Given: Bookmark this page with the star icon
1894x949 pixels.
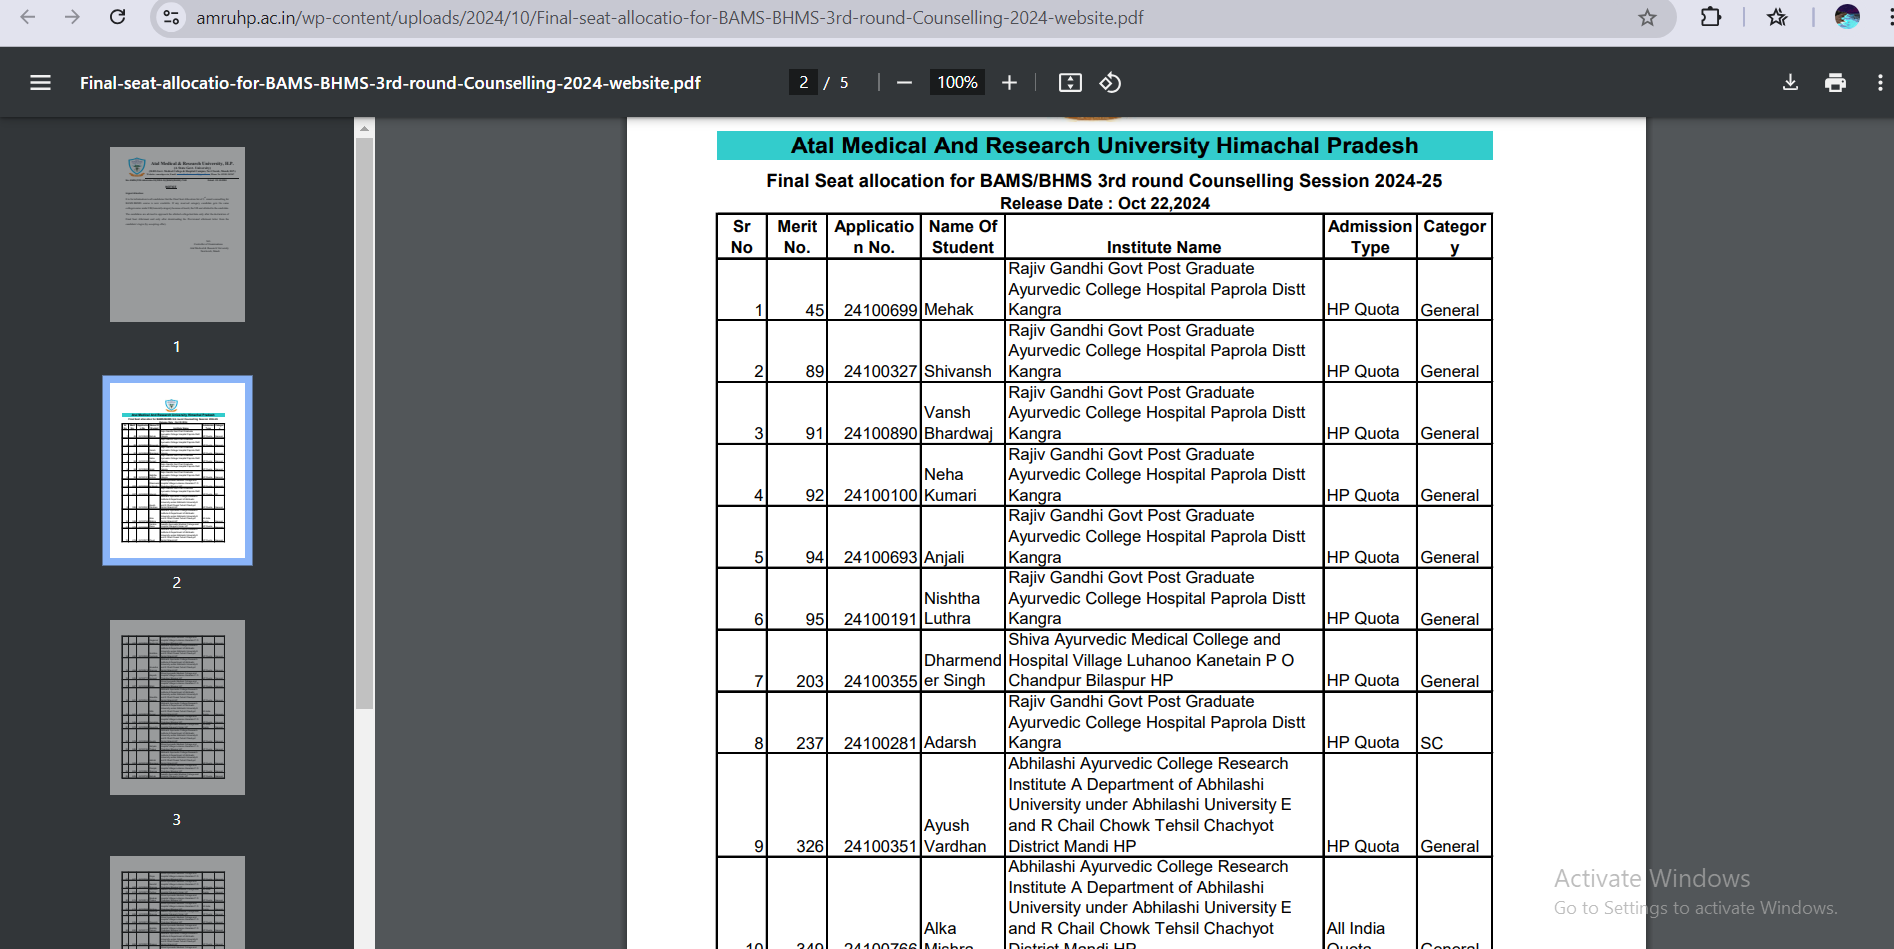Looking at the screenshot, I should pyautogui.click(x=1647, y=17).
